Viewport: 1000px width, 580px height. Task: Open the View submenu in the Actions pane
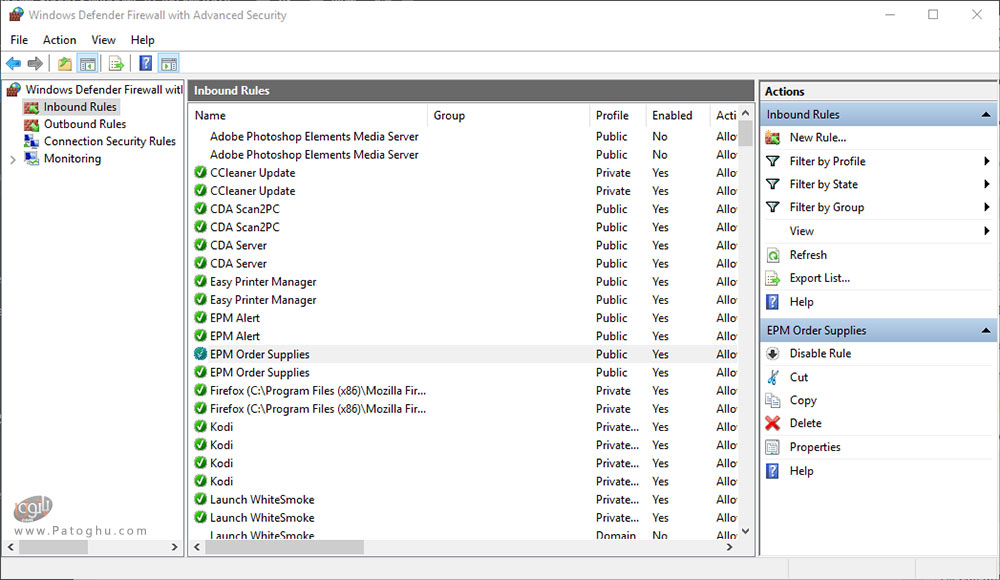pos(879,231)
